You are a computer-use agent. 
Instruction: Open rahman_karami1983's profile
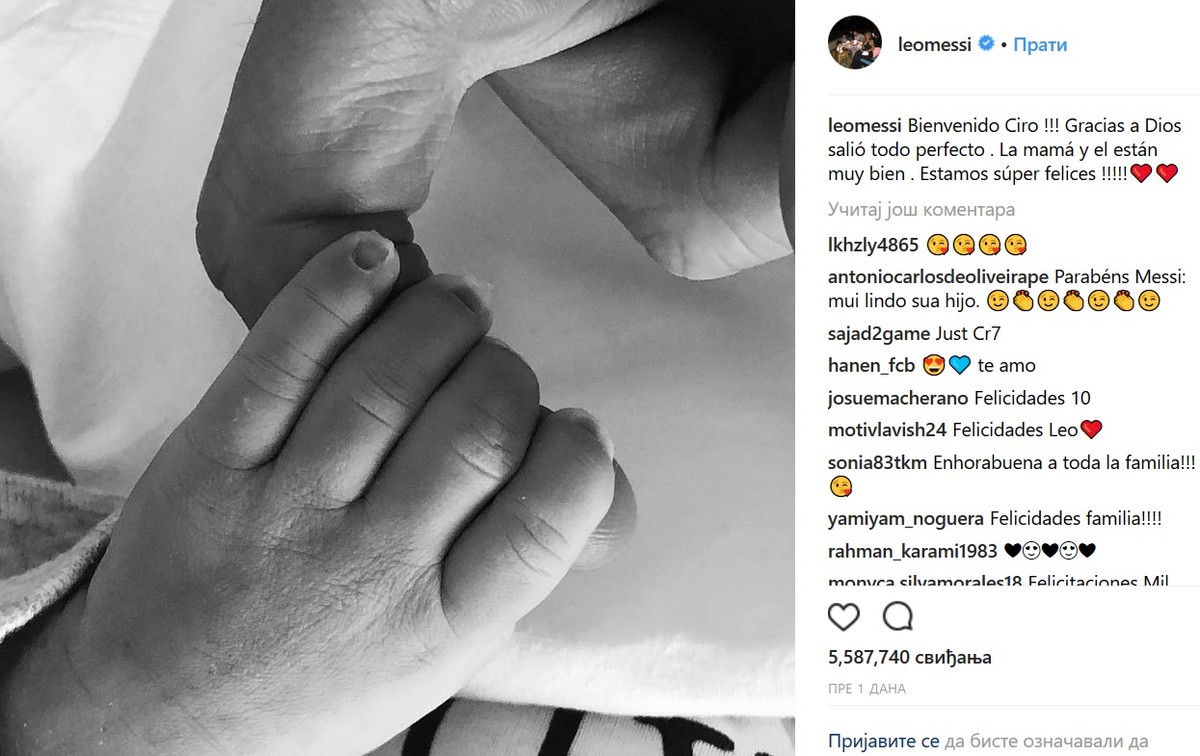coord(905,551)
